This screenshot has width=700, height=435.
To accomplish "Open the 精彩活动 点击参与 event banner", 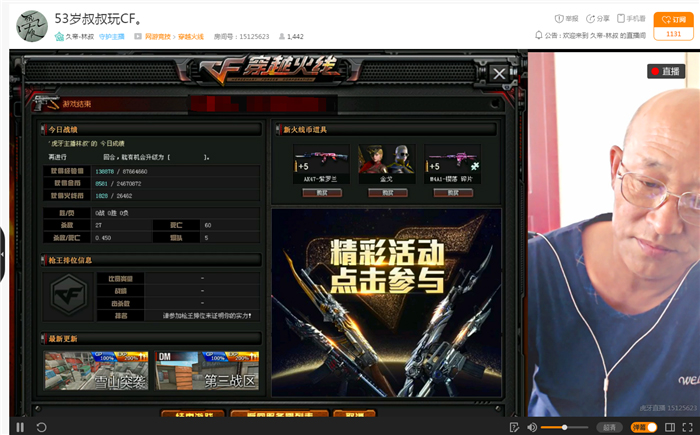I will (x=386, y=302).
